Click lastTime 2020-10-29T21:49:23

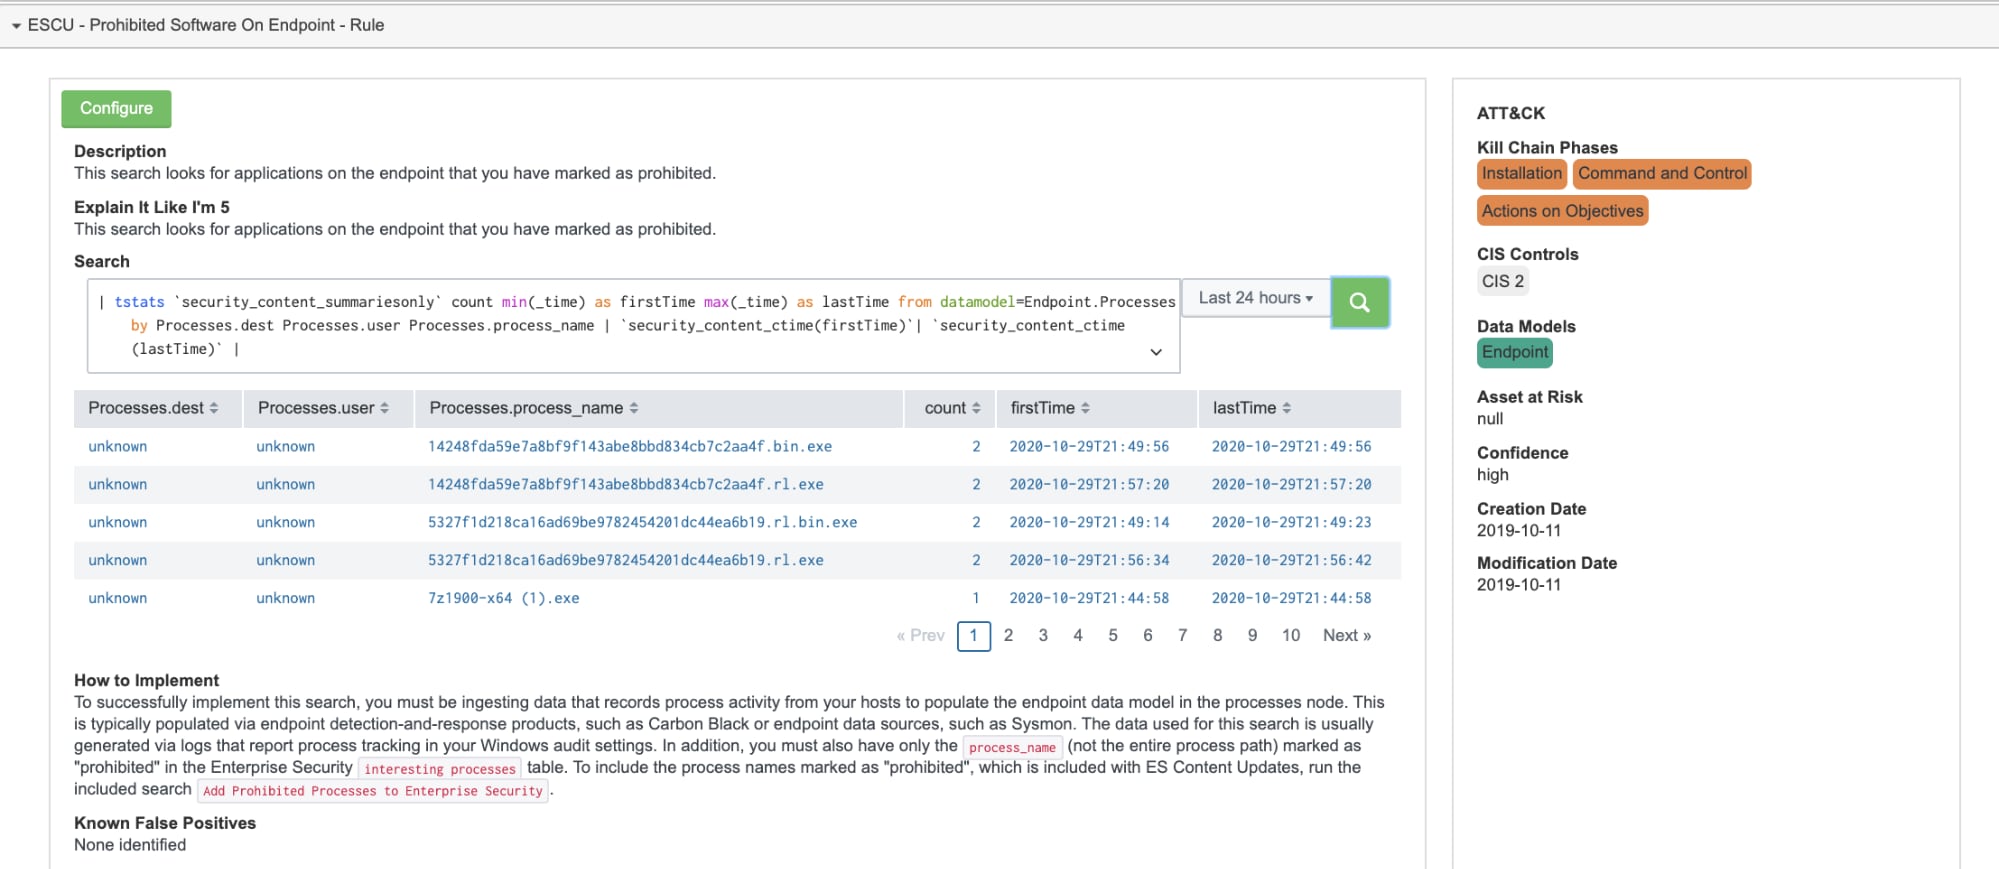(1291, 523)
